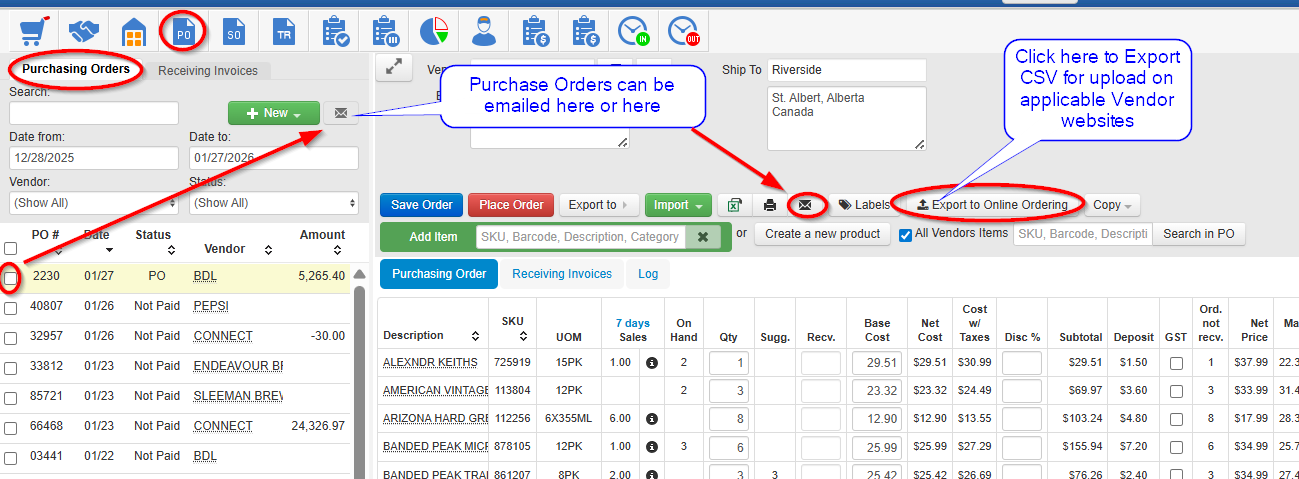Click Qty field for ARIZONA HARD row
The width and height of the screenshot is (1299, 479).
[x=727, y=419]
